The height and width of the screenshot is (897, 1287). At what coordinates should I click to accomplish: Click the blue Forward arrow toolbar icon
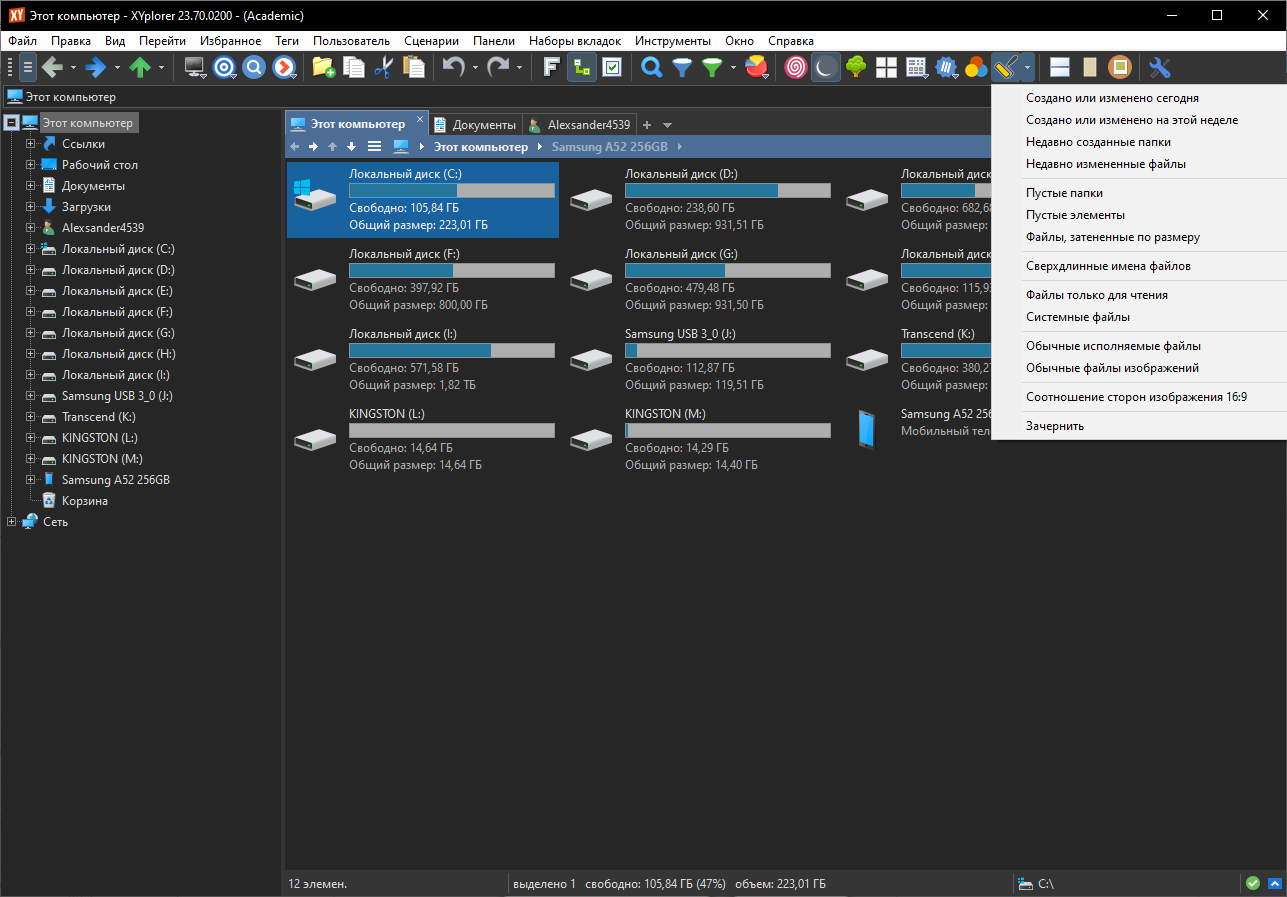(96, 68)
